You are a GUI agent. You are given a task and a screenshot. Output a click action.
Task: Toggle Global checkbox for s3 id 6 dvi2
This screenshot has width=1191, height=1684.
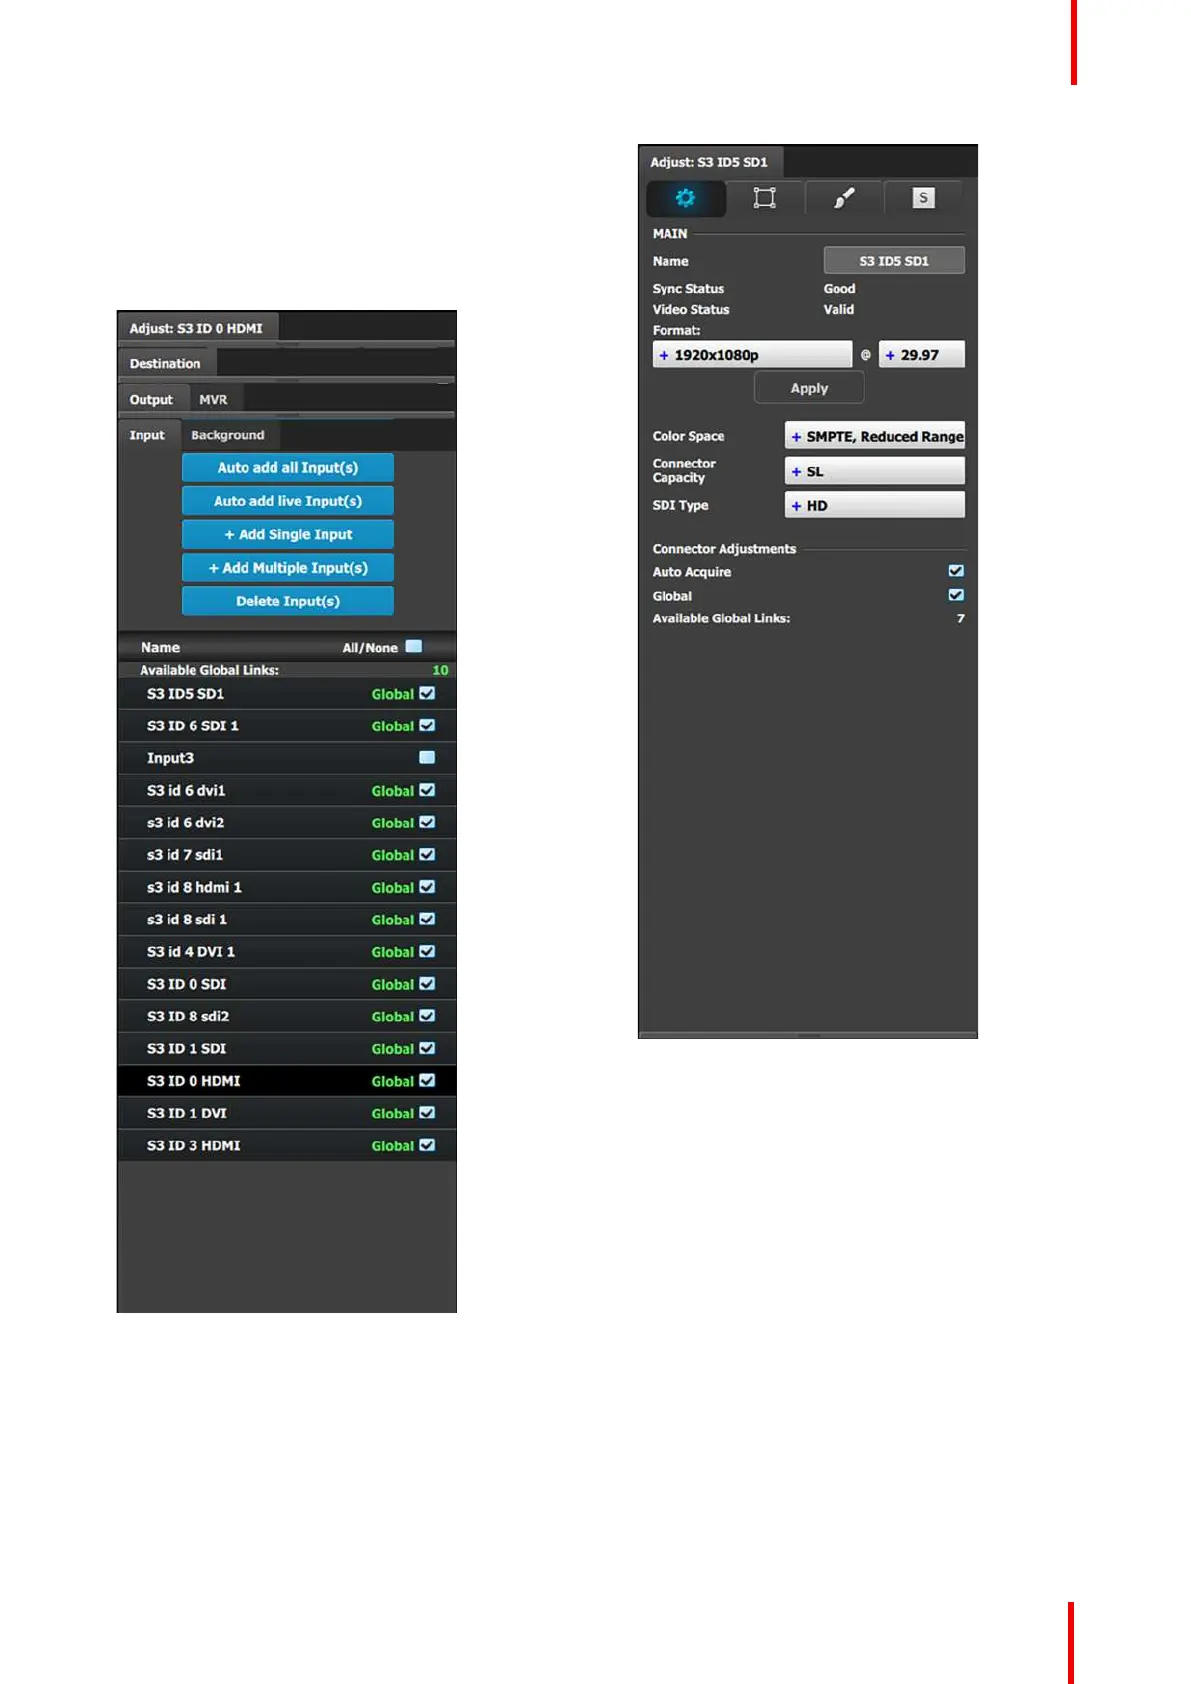click(427, 822)
